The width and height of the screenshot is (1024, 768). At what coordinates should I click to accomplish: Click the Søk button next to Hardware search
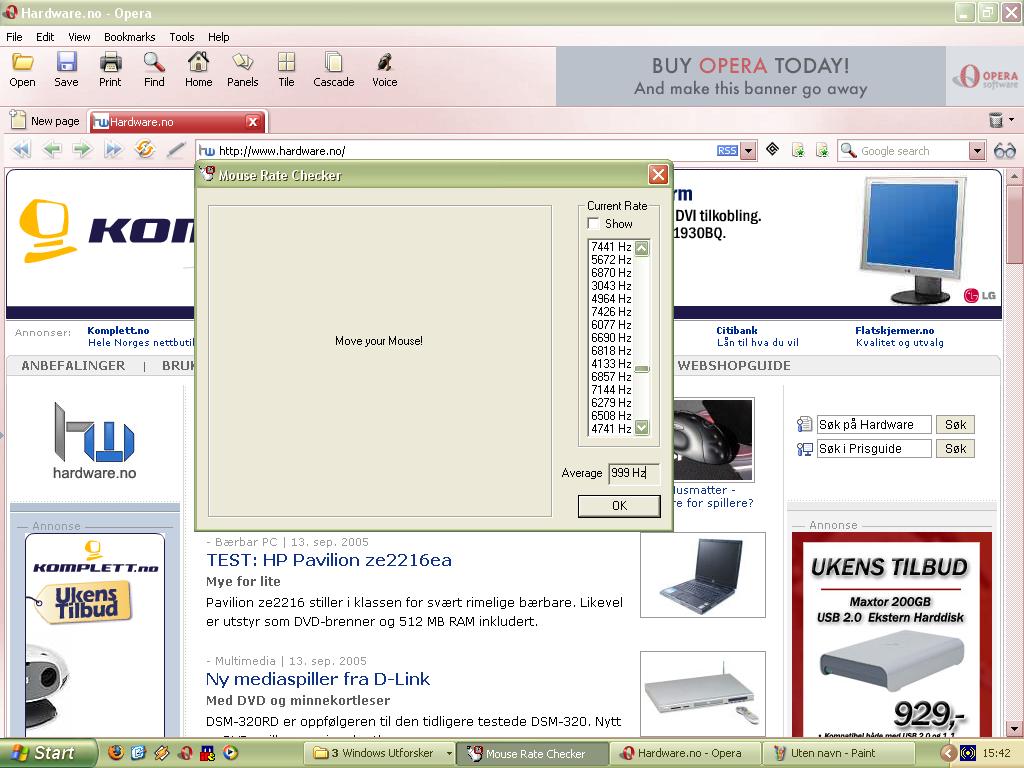(955, 424)
